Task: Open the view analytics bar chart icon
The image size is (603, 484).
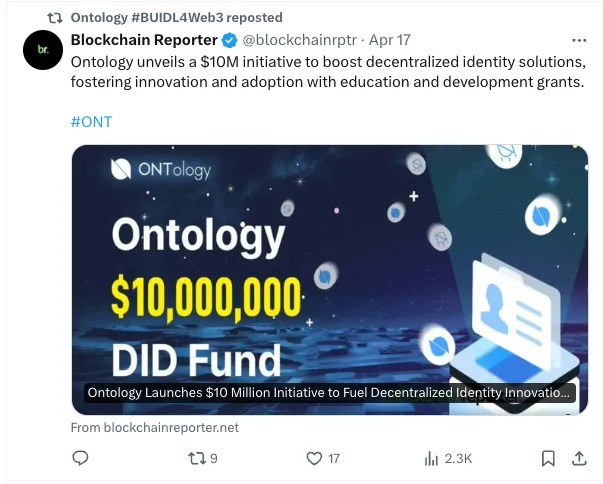Action: pyautogui.click(x=432, y=458)
